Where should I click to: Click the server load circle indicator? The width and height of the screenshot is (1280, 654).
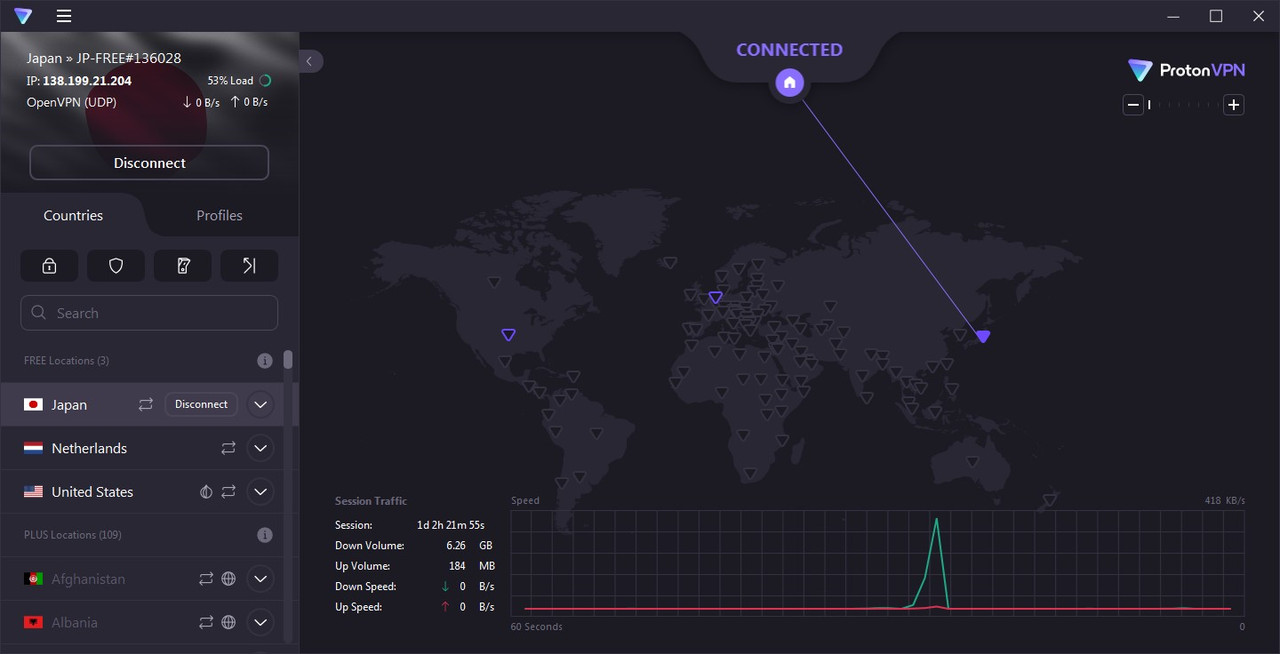point(265,81)
